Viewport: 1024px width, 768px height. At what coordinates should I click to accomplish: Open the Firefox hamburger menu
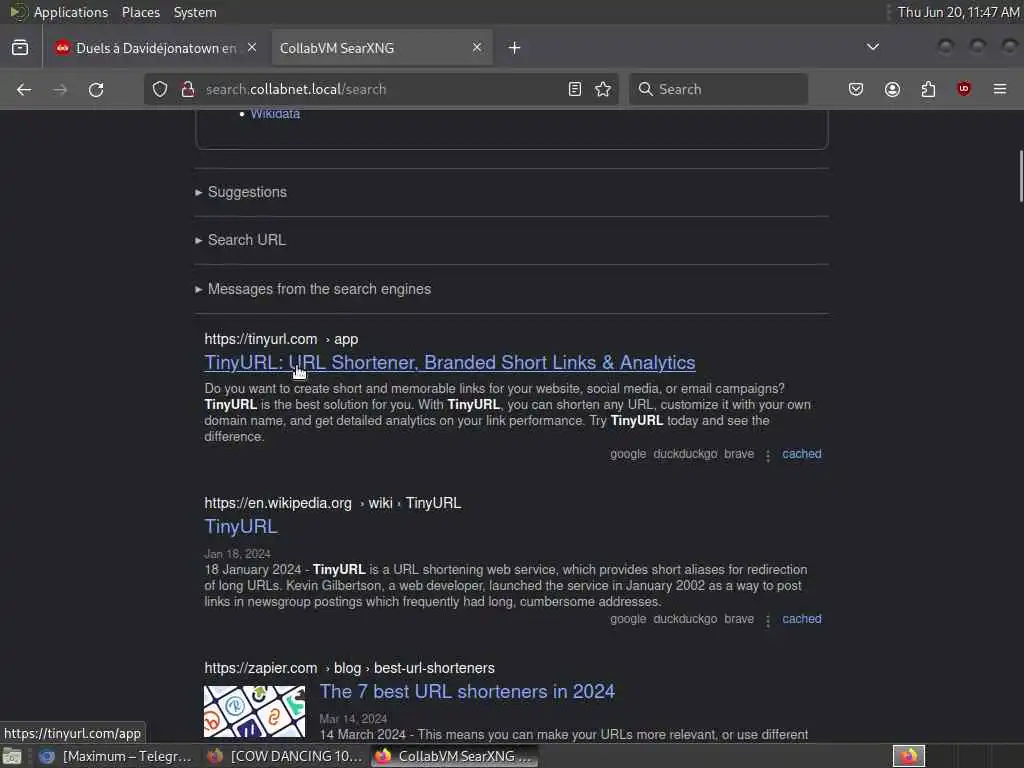[1000, 89]
